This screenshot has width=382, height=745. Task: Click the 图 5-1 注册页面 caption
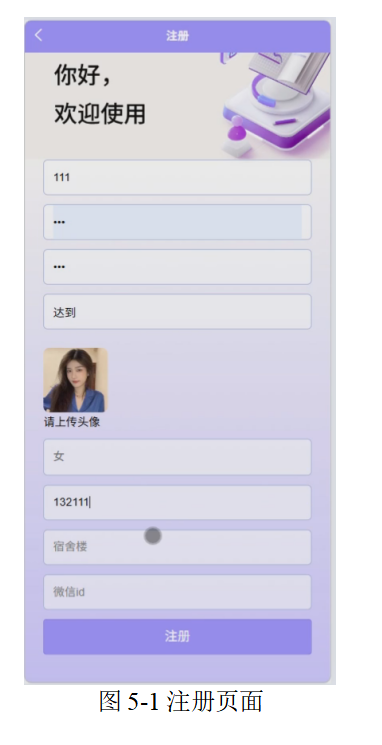[x=181, y=701]
